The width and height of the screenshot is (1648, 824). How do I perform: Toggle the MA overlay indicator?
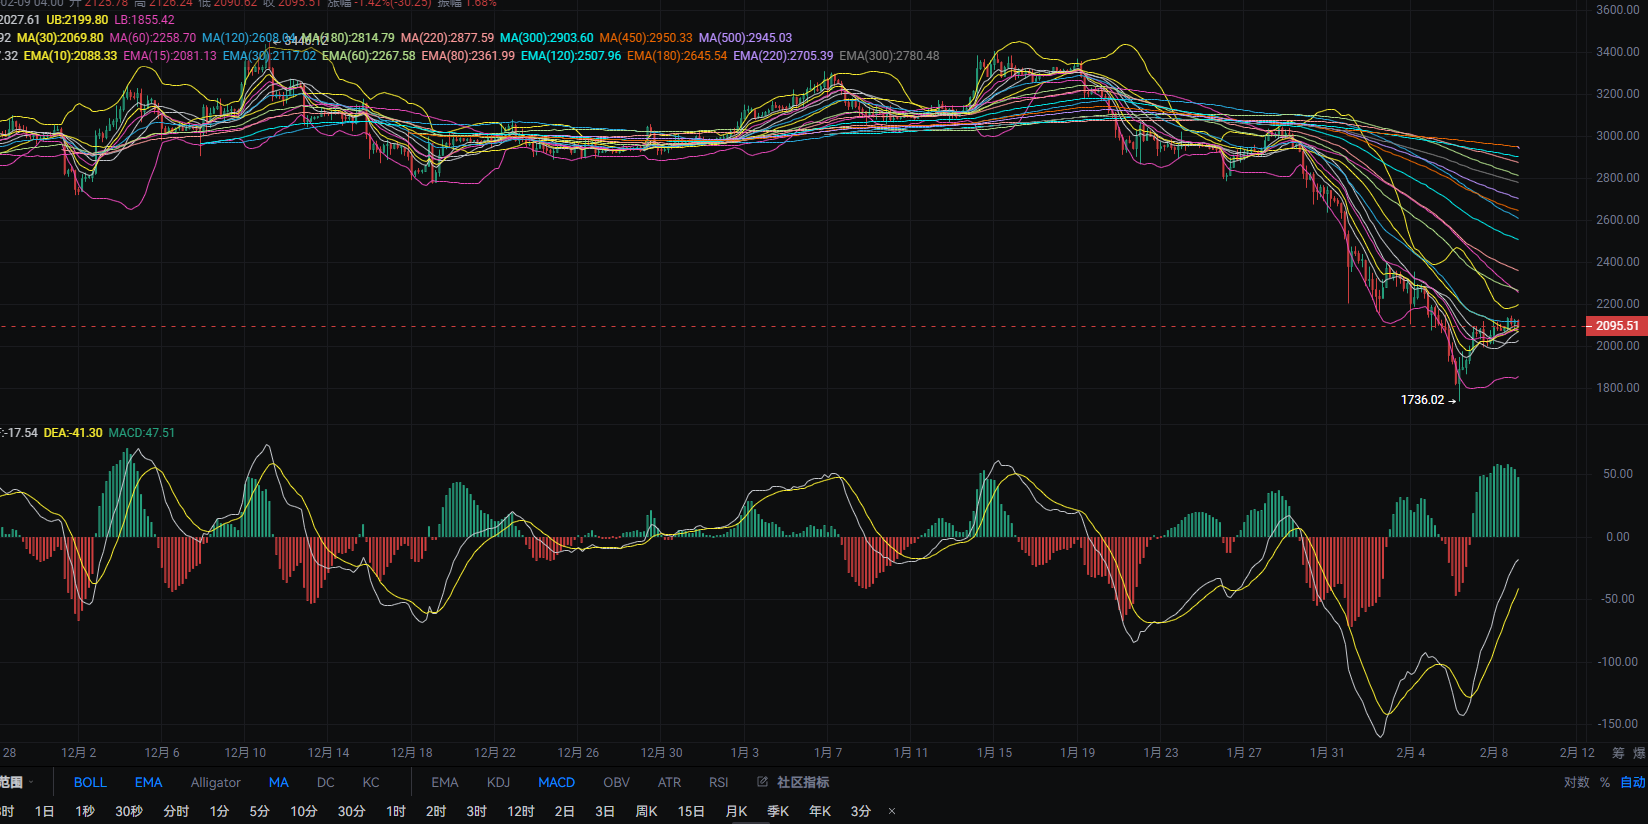(279, 782)
